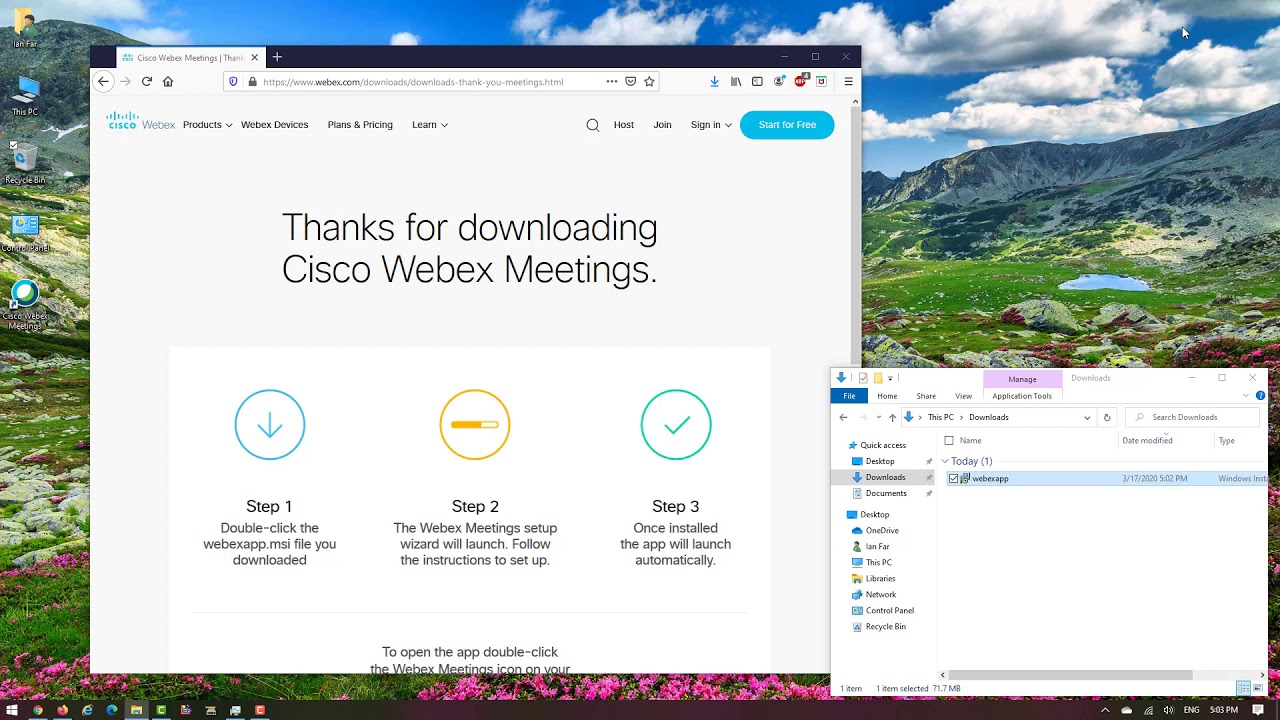
Task: Open Explorer recent locations dropdown arrow
Action: (x=878, y=417)
